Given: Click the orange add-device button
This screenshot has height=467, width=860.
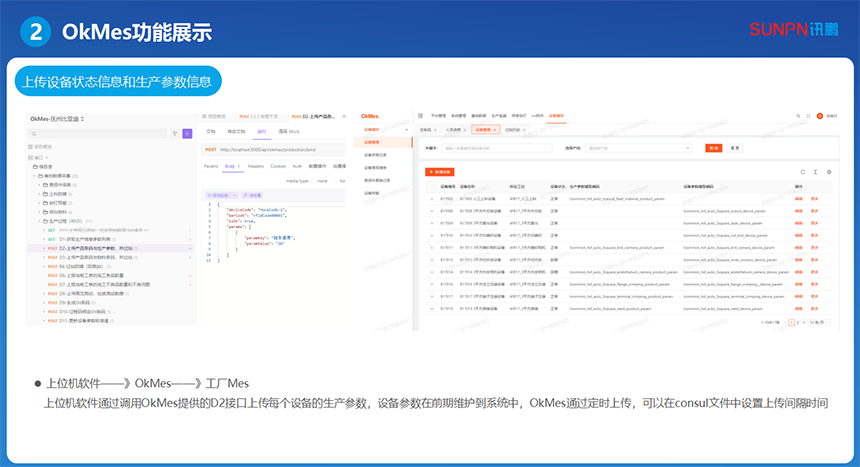Looking at the screenshot, I should 440,172.
